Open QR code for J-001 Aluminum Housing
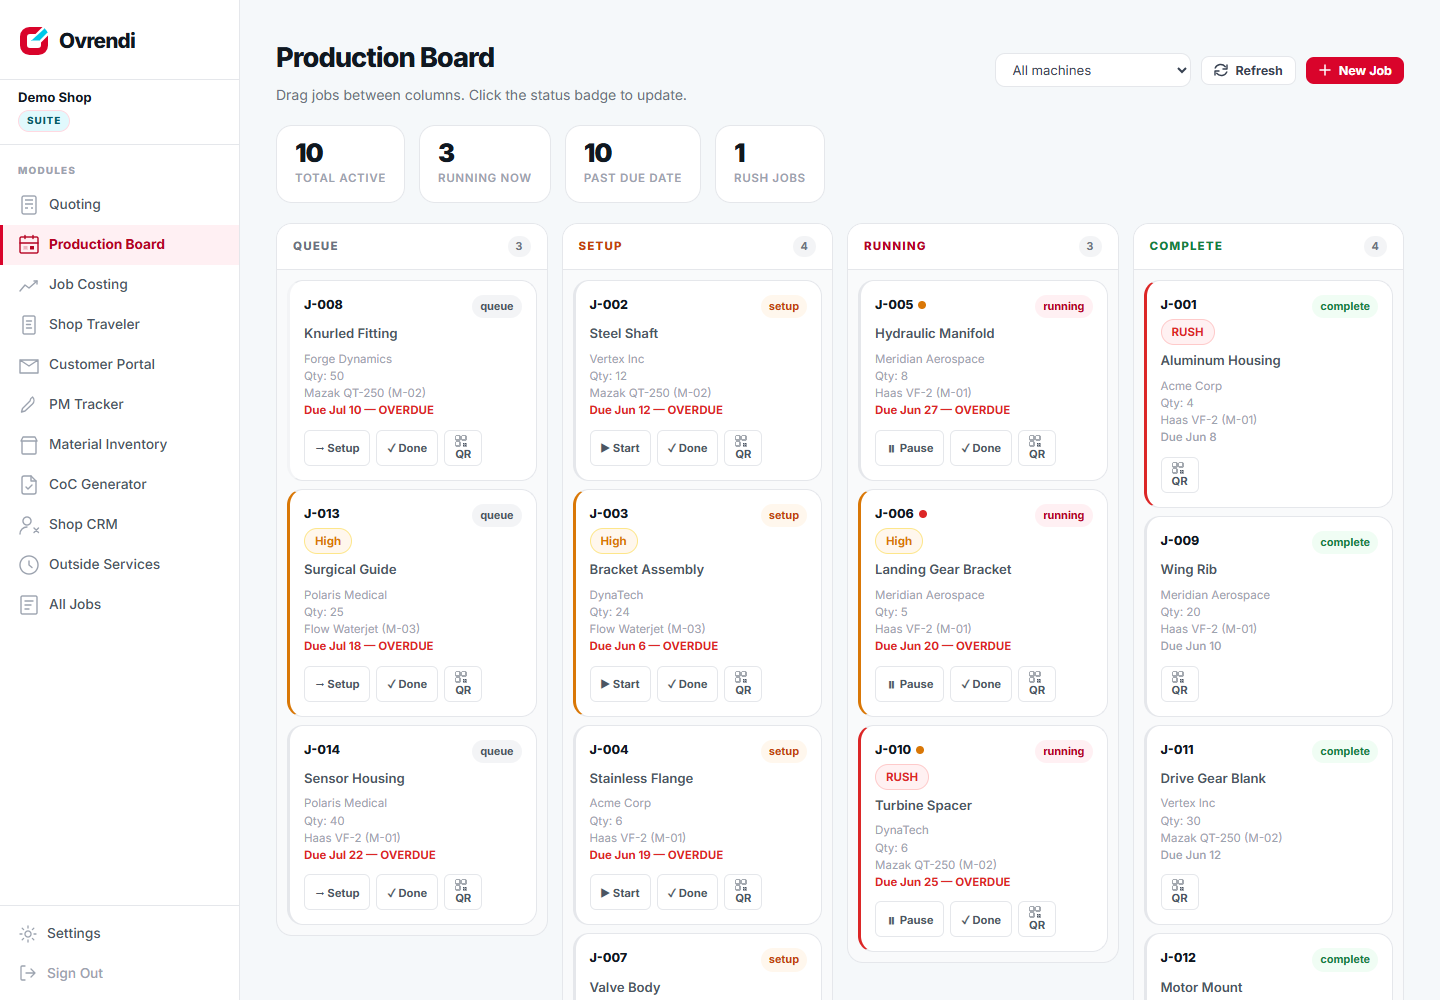1440x1000 pixels. (x=1179, y=475)
